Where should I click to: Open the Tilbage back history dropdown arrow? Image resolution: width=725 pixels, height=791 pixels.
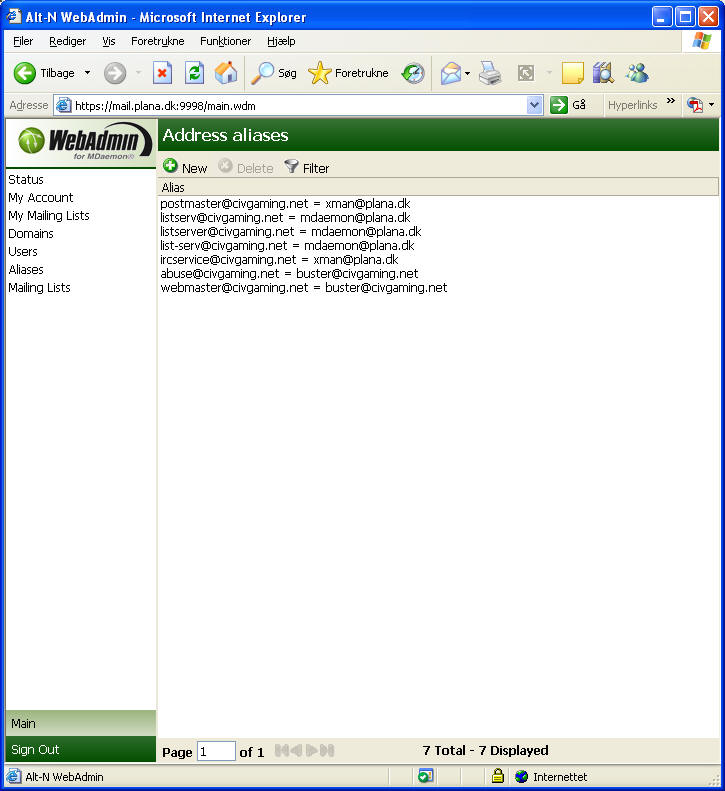(x=87, y=73)
